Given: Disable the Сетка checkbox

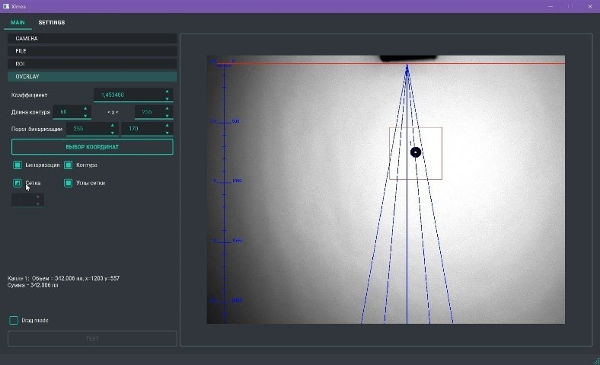Looking at the screenshot, I should pos(17,183).
